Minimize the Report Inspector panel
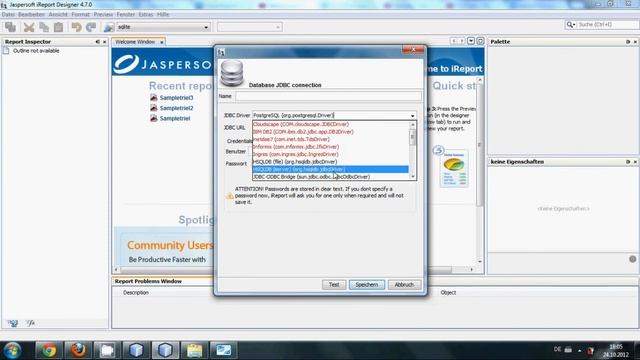 click(98, 42)
